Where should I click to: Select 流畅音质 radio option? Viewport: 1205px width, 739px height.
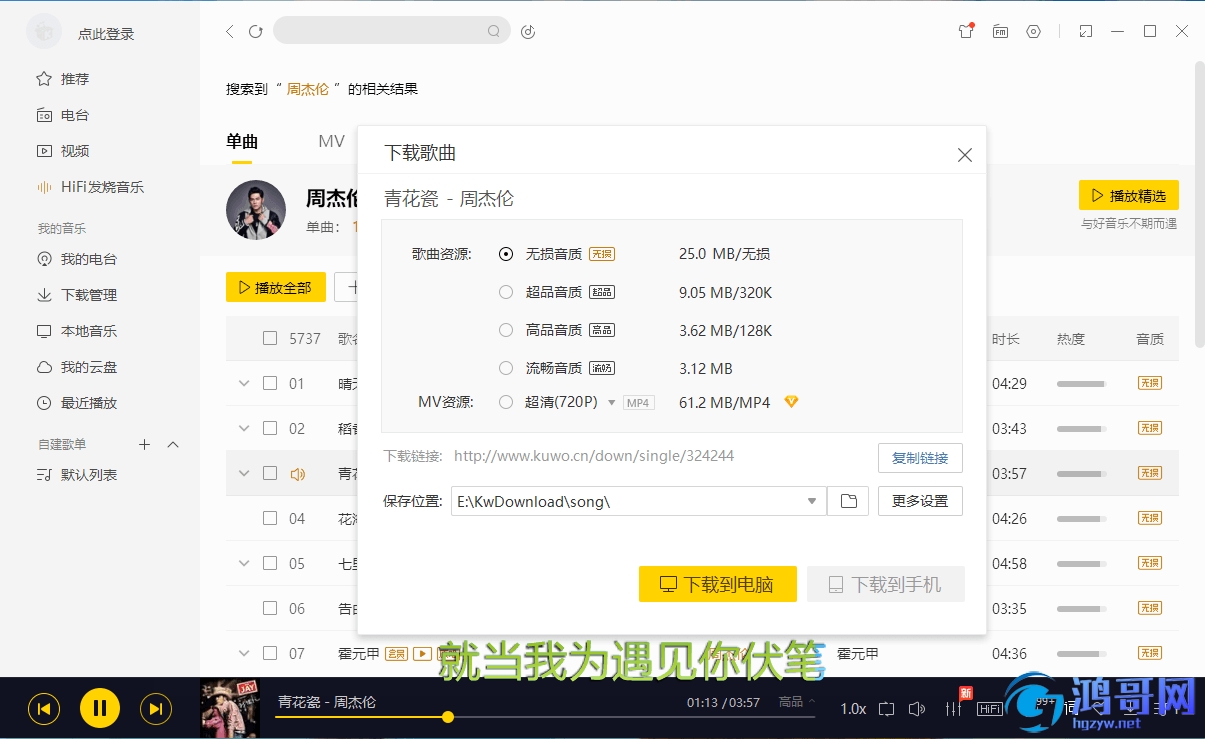click(x=506, y=368)
